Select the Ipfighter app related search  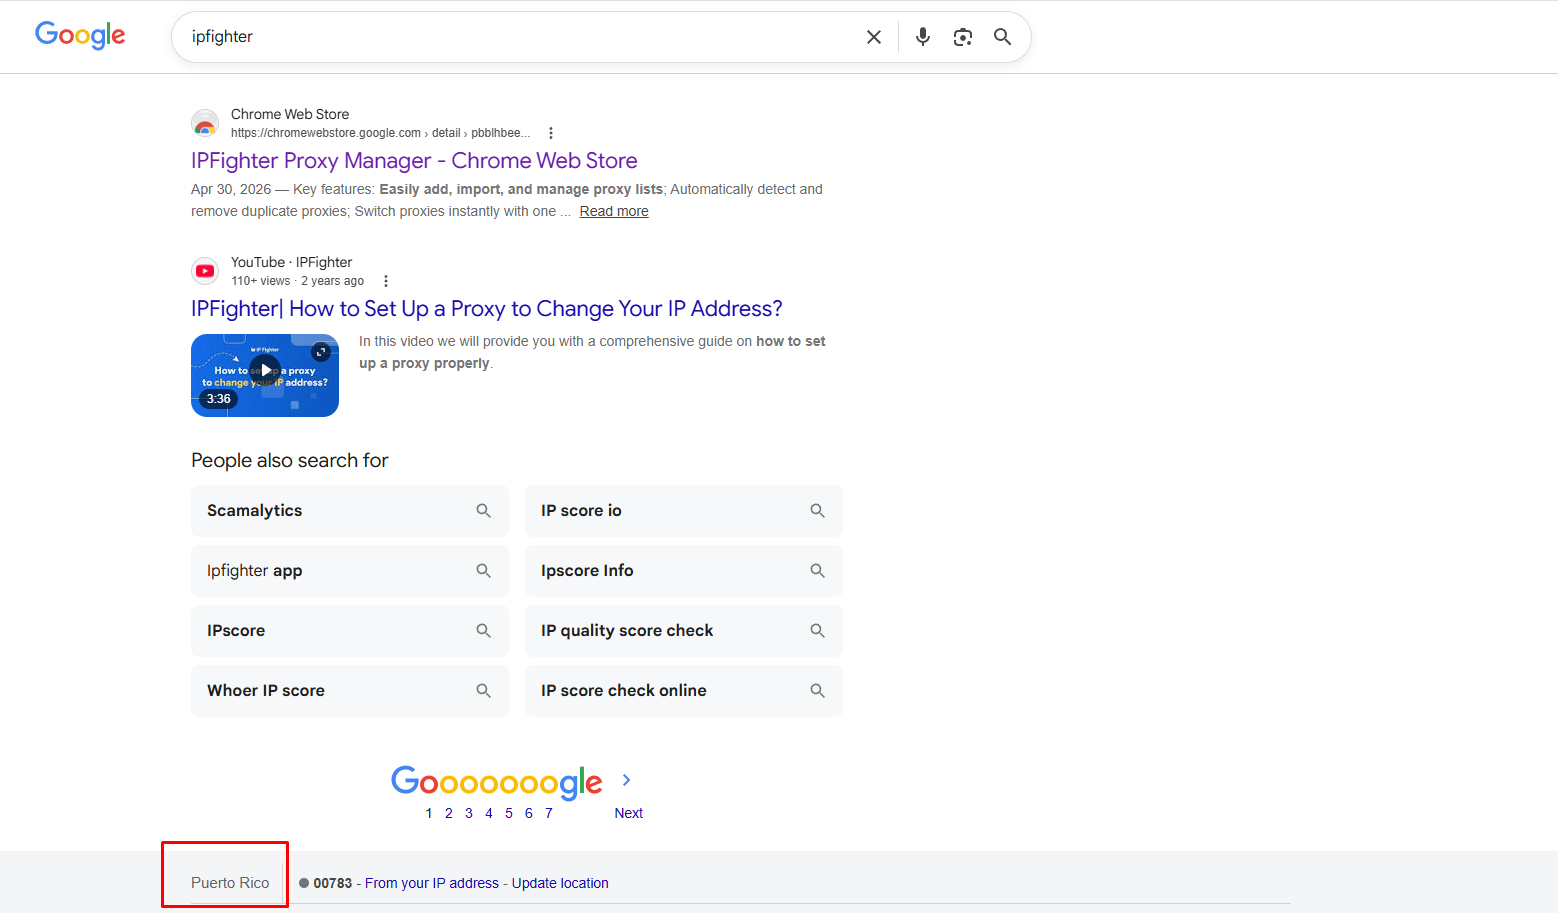pos(350,571)
